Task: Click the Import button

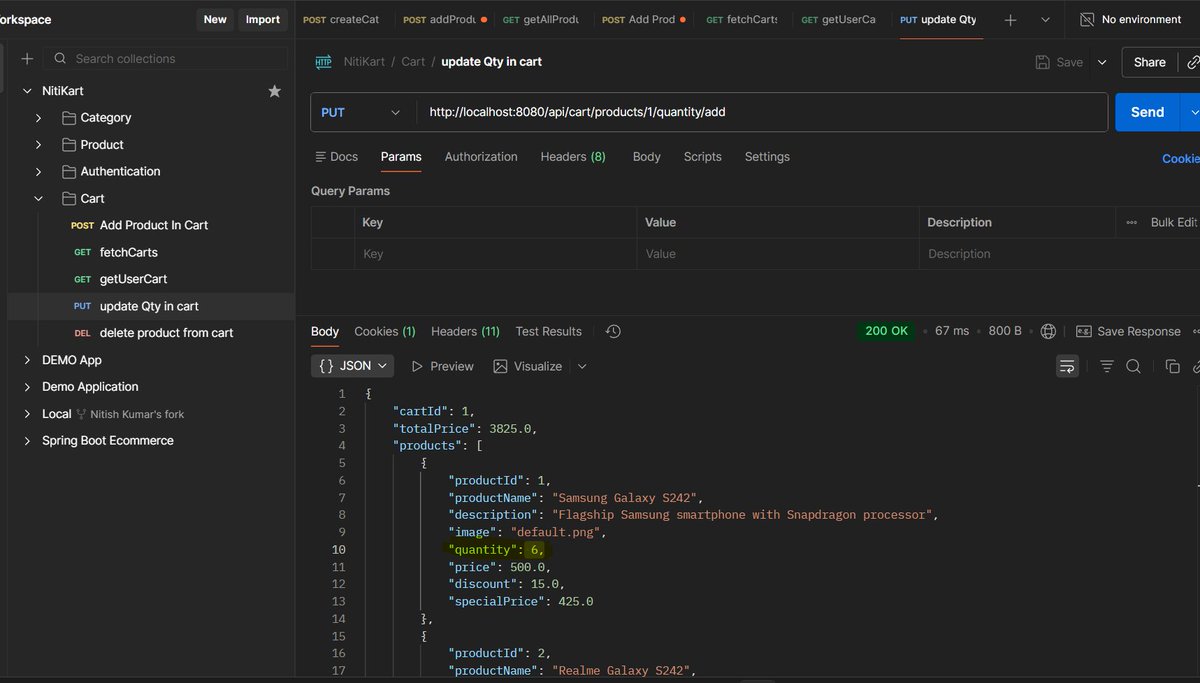Action: click(x=263, y=19)
